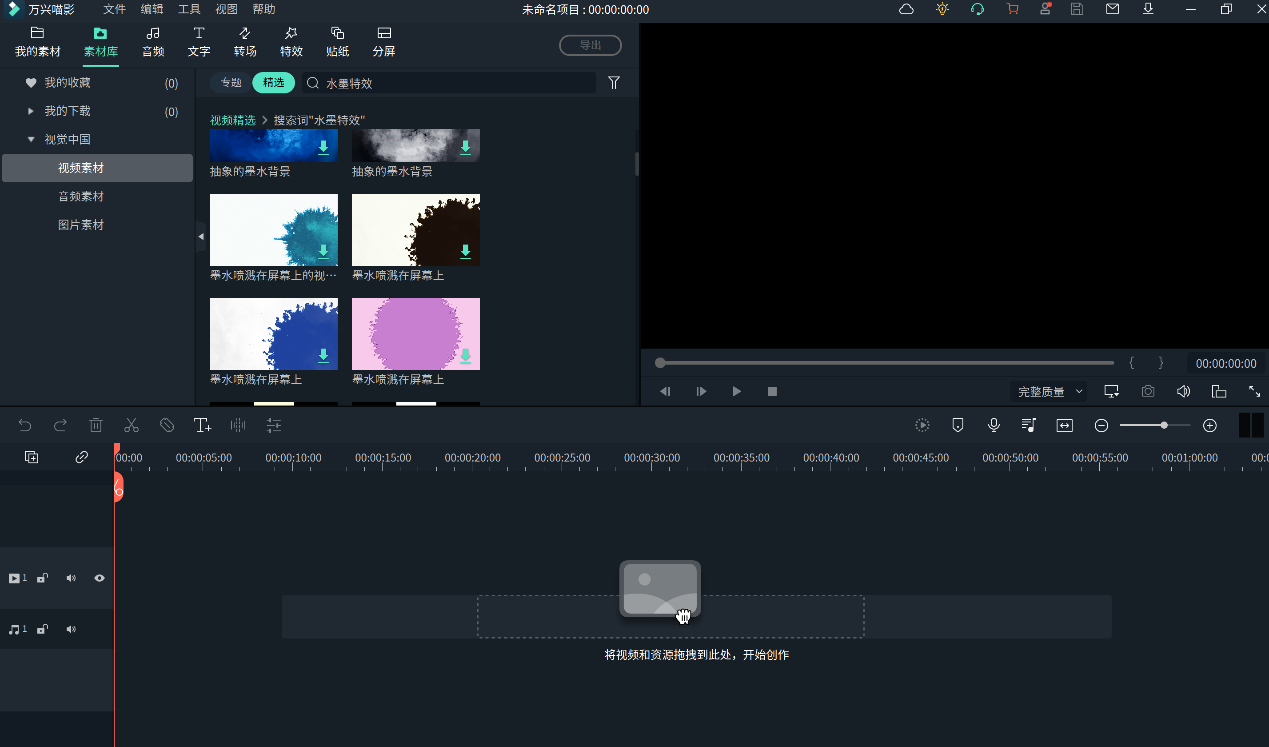Screen dimensions: 1269x747
Task: Click the delete trash icon in timeline toolbar
Action: (96, 425)
